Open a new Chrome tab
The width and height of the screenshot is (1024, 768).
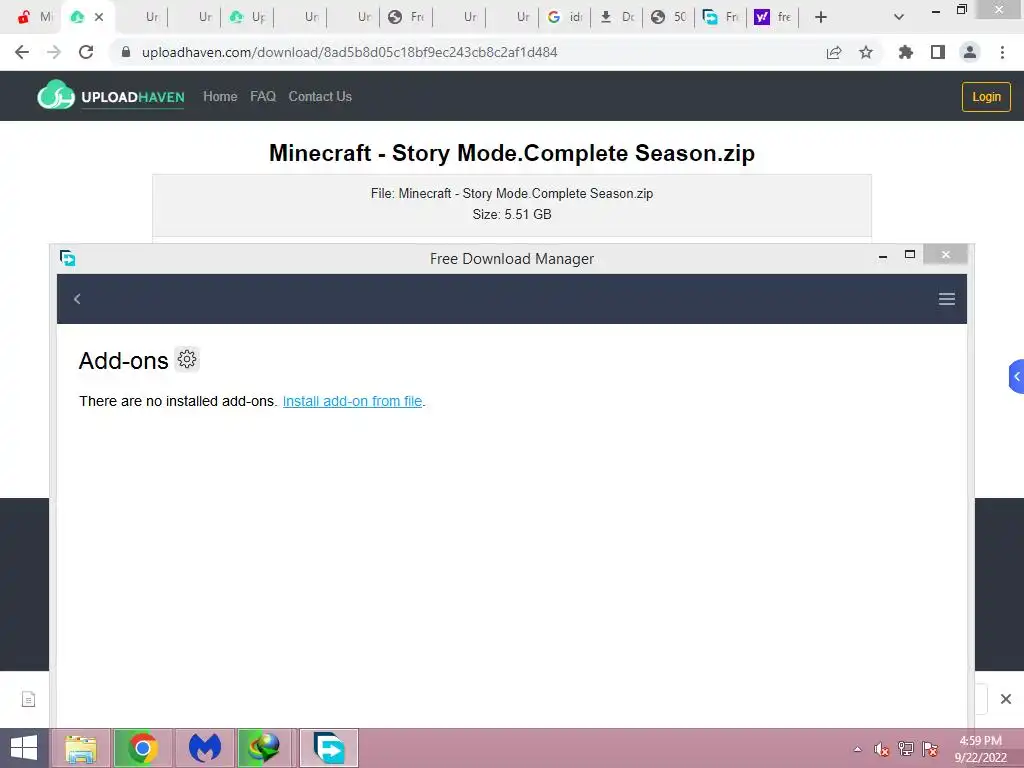tap(821, 17)
